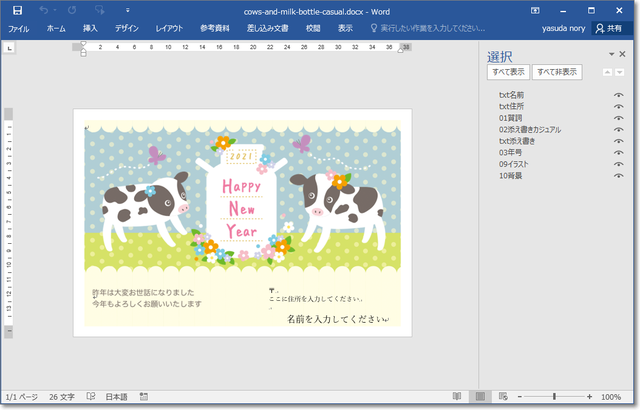Click the proofing check icon in status bar
This screenshot has width=640, height=410.
(x=91, y=397)
